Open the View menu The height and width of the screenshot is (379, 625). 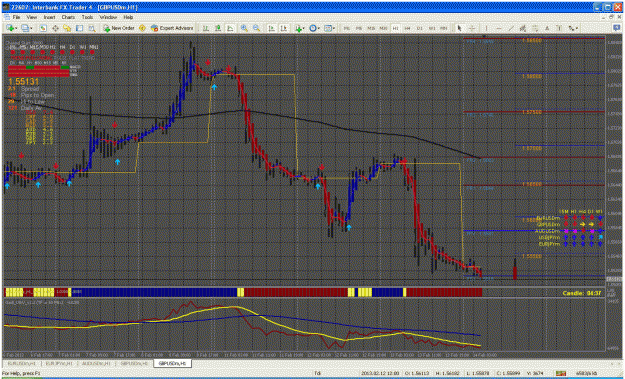(31, 18)
